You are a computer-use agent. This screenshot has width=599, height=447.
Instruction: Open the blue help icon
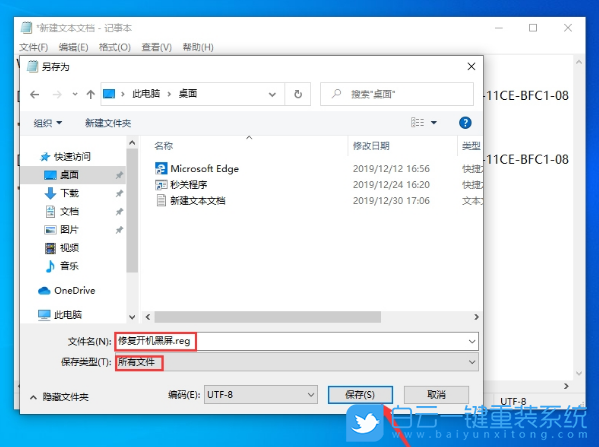tap(465, 123)
